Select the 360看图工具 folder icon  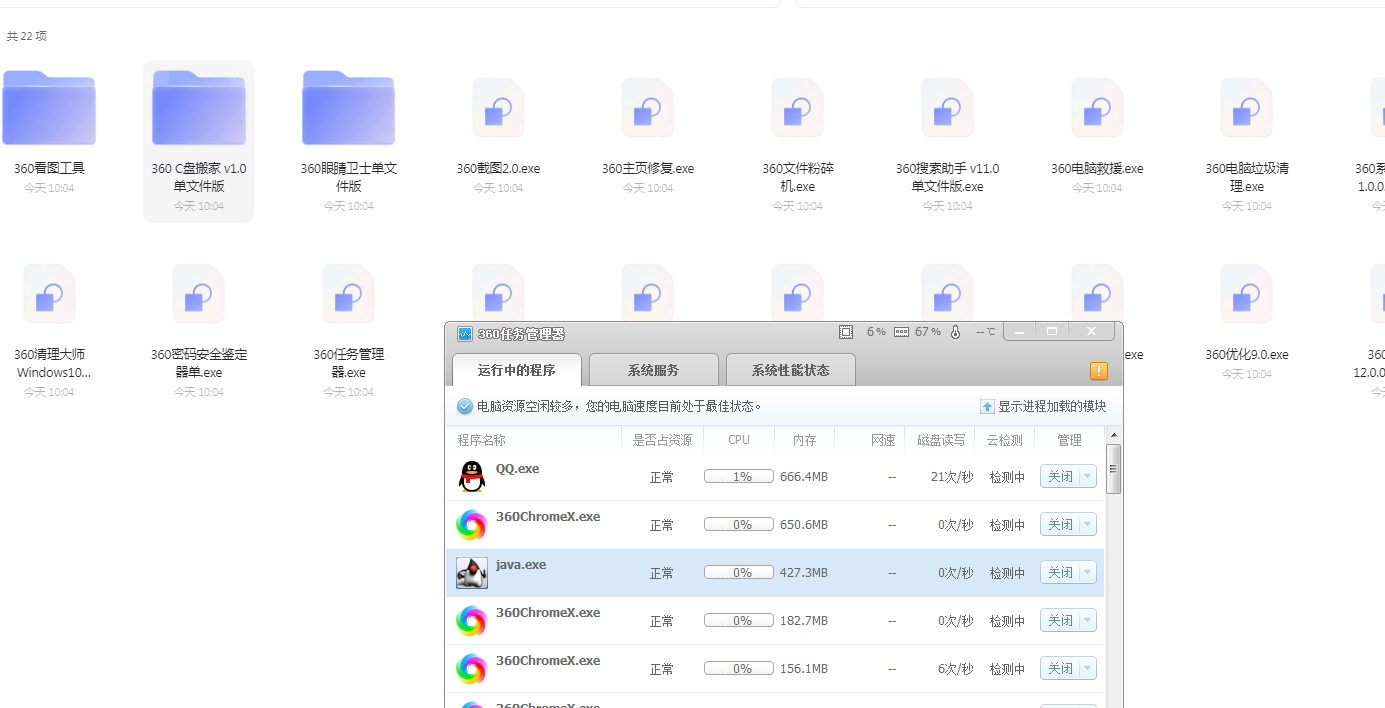(49, 107)
